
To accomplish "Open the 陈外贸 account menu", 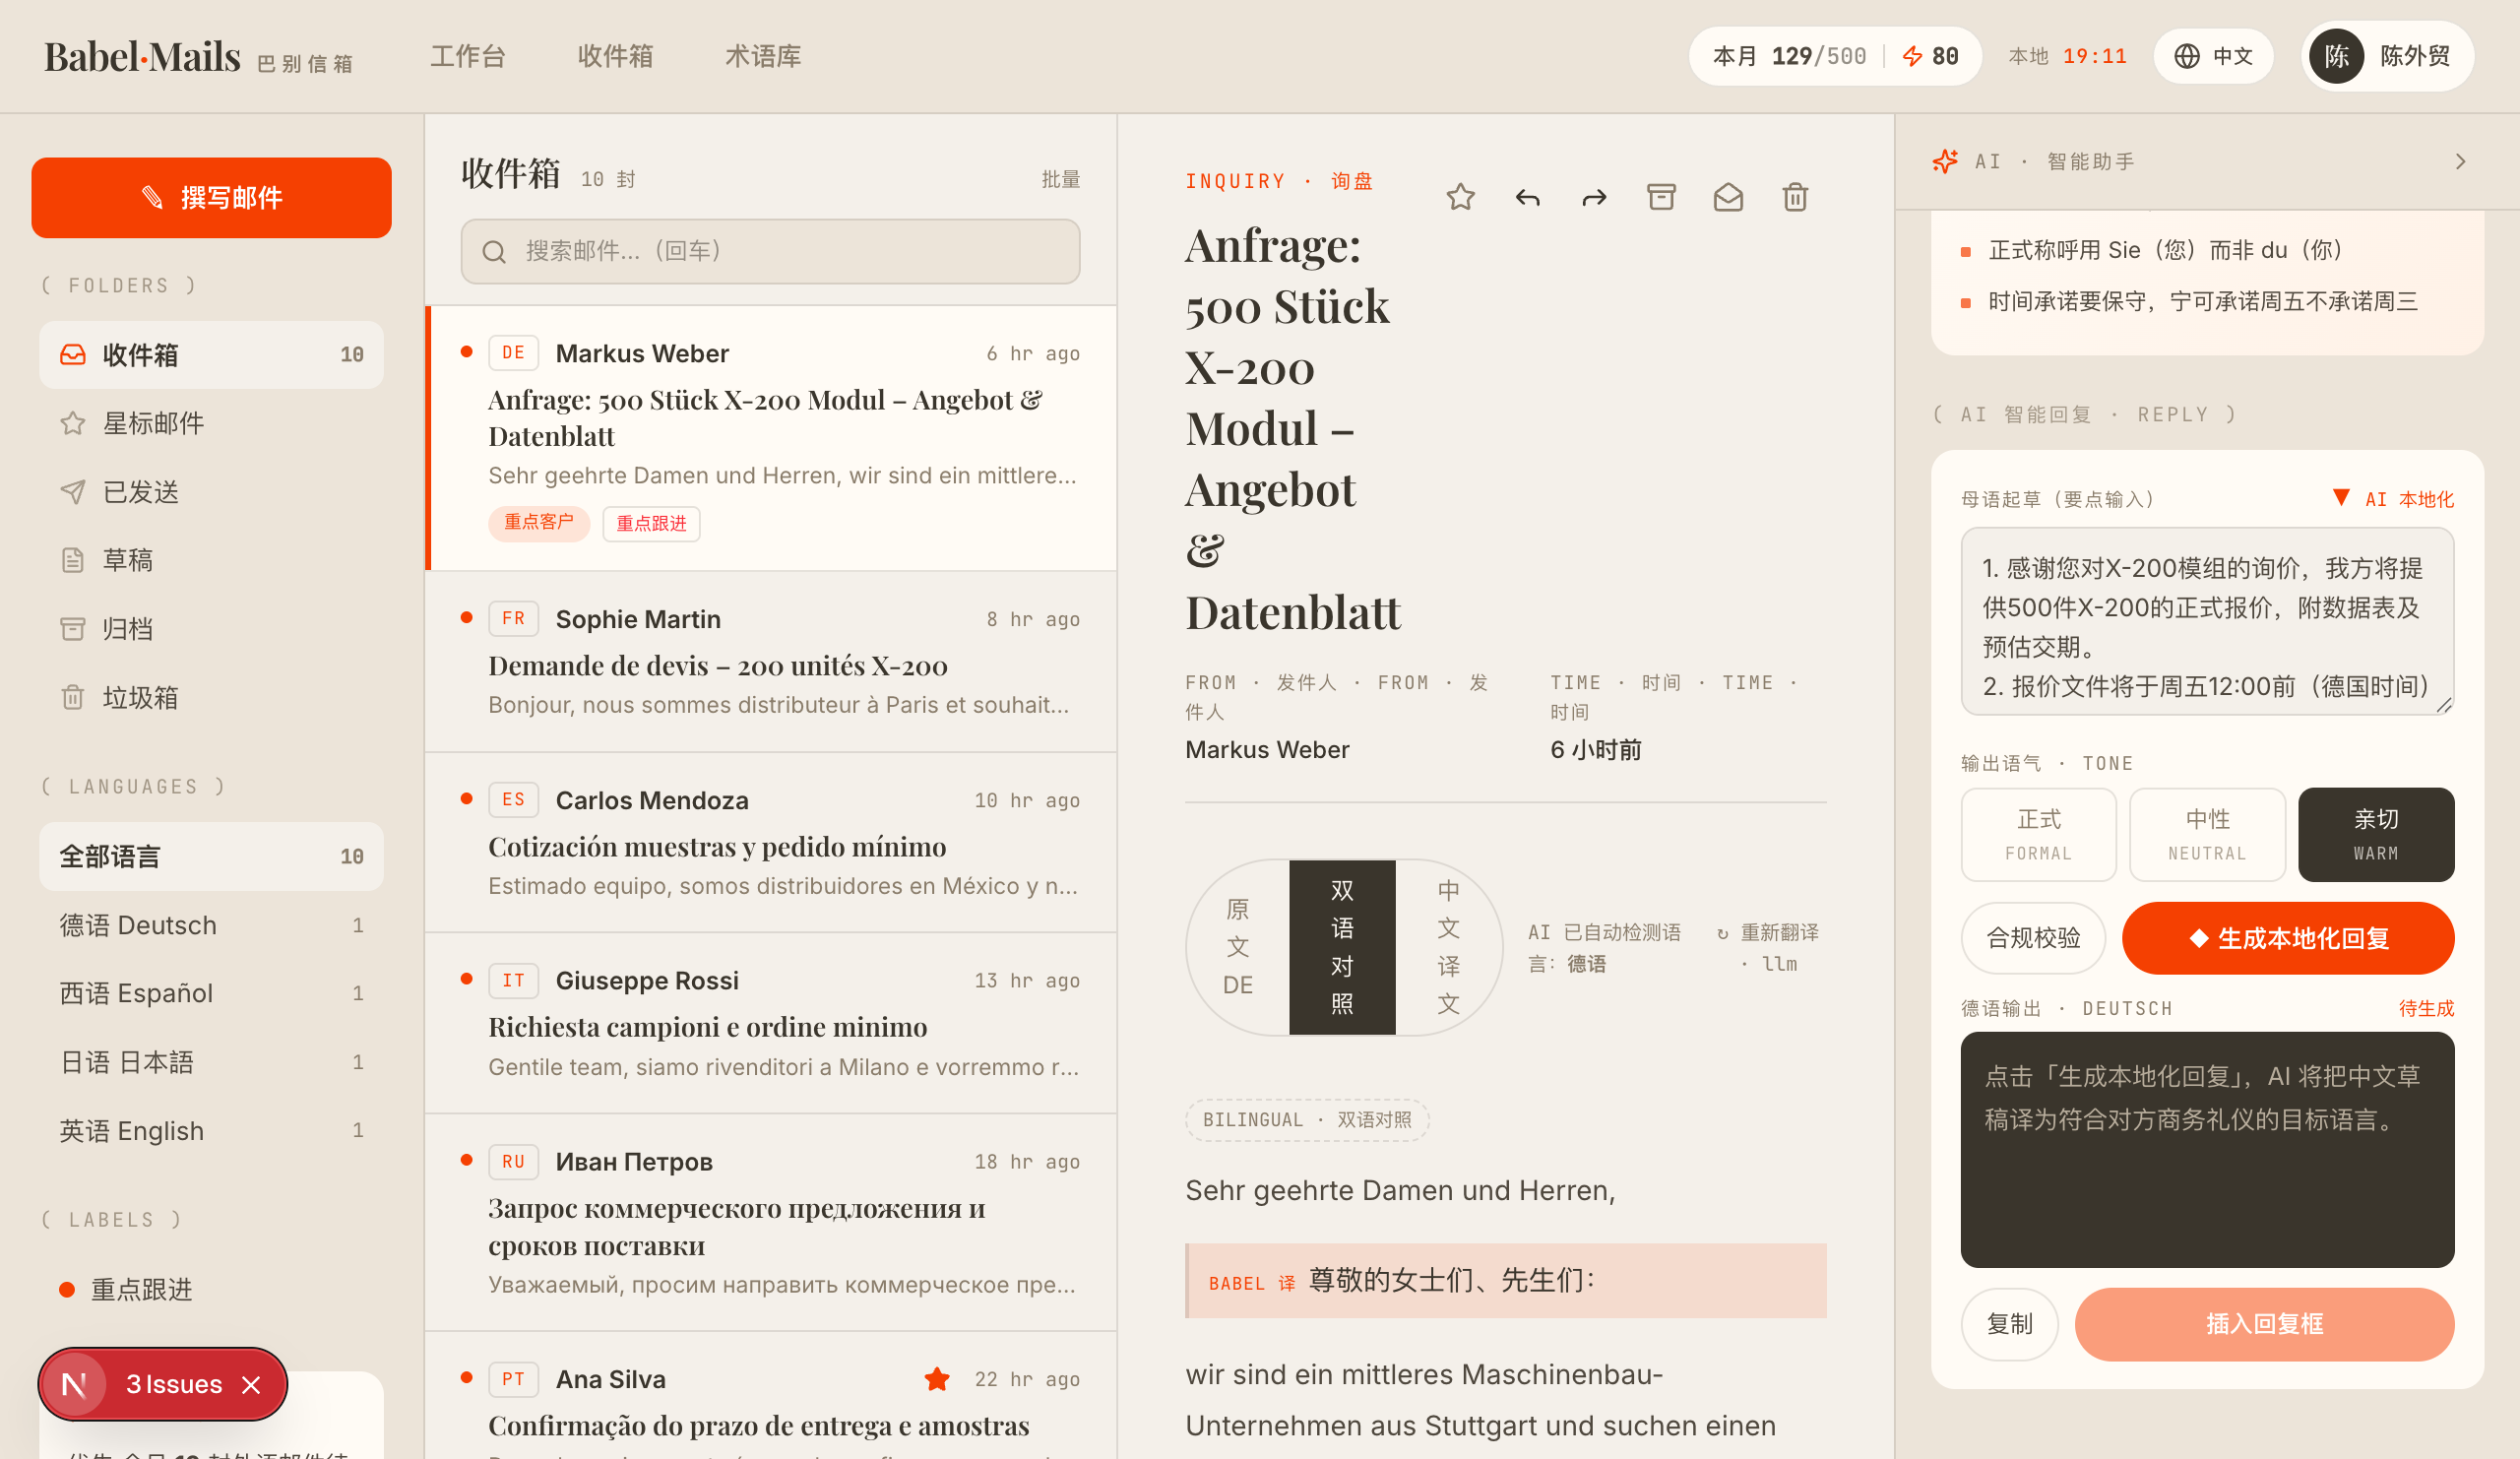I will [2387, 56].
